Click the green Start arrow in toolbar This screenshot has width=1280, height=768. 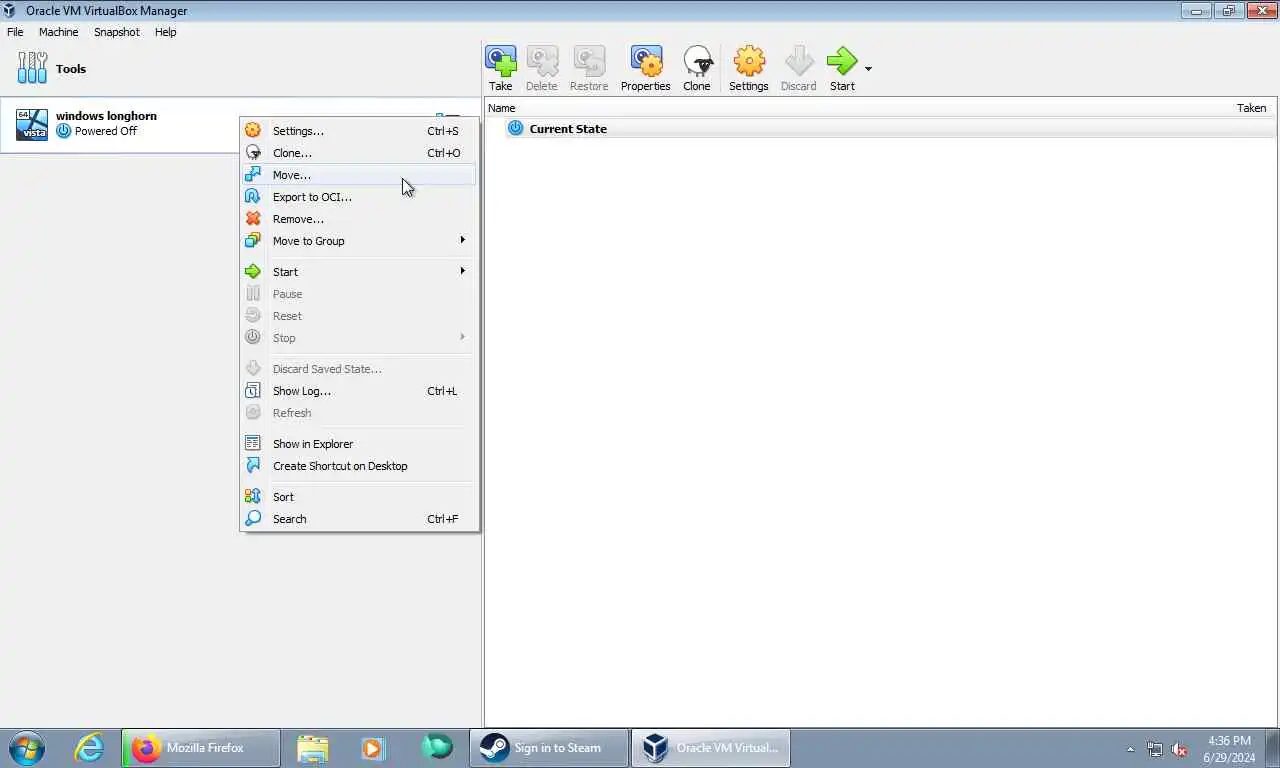point(842,61)
